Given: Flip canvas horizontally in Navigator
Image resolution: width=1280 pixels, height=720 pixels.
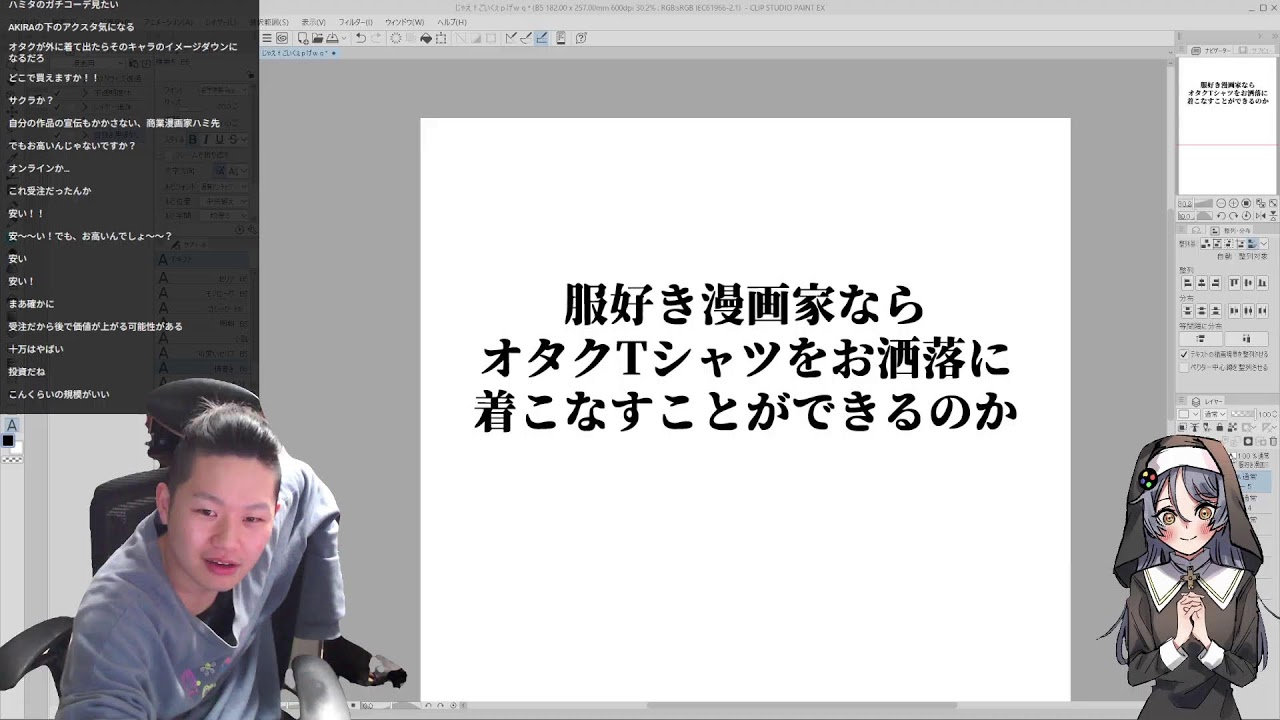Looking at the screenshot, I should pyautogui.click(x=1260, y=216).
